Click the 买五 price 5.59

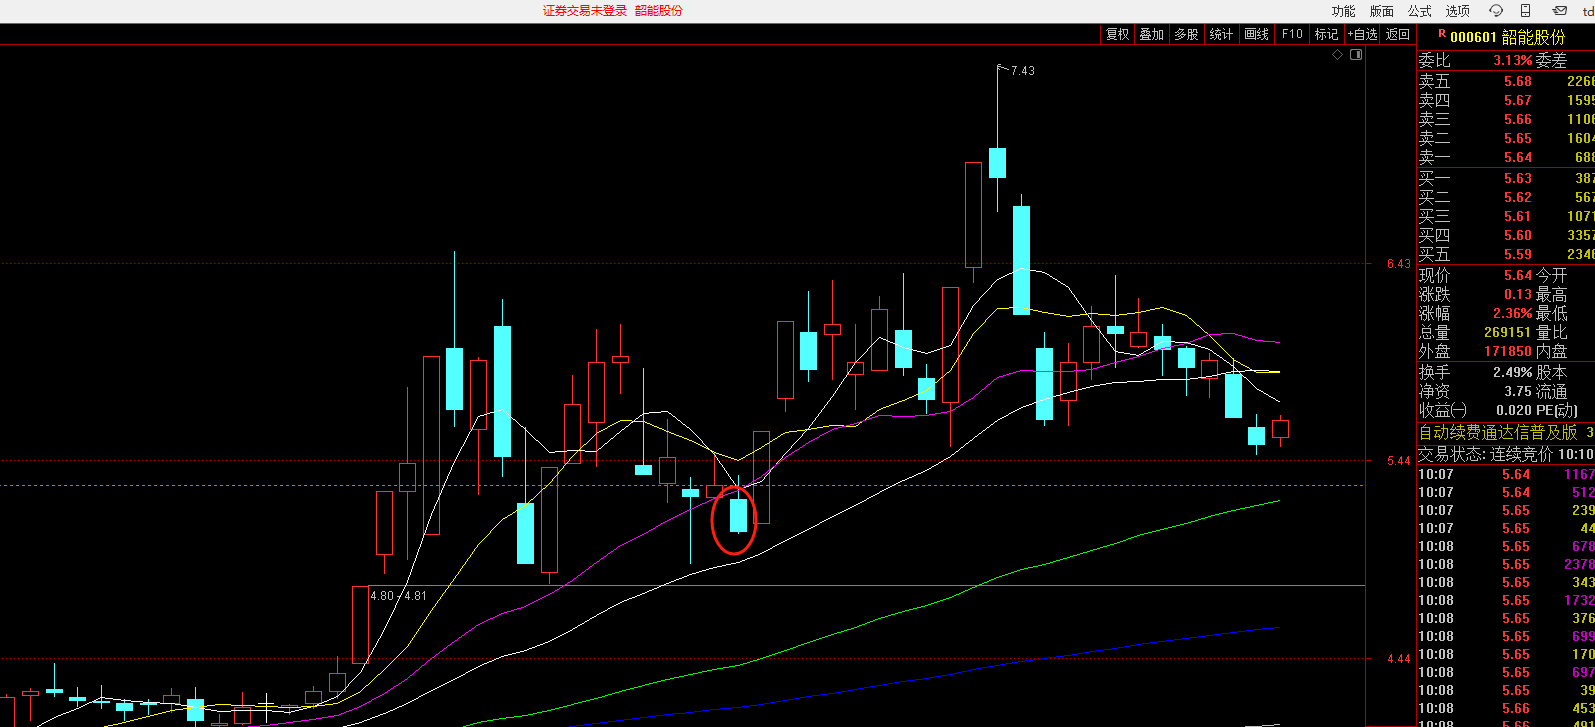coord(1518,255)
